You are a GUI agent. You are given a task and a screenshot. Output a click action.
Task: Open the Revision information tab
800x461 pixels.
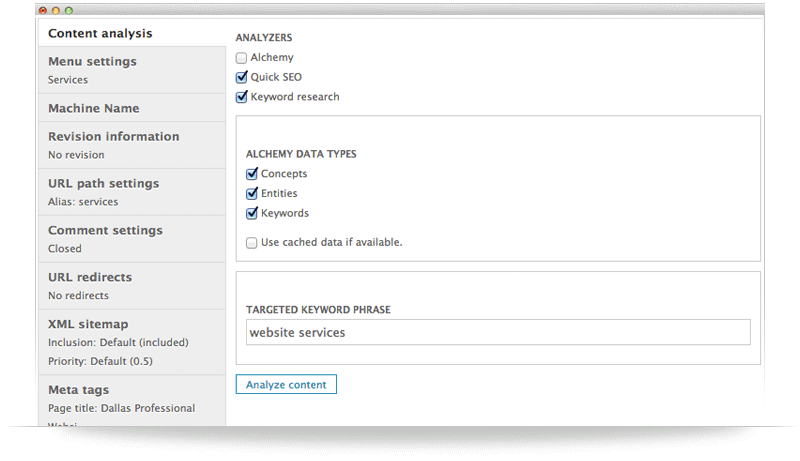132,145
